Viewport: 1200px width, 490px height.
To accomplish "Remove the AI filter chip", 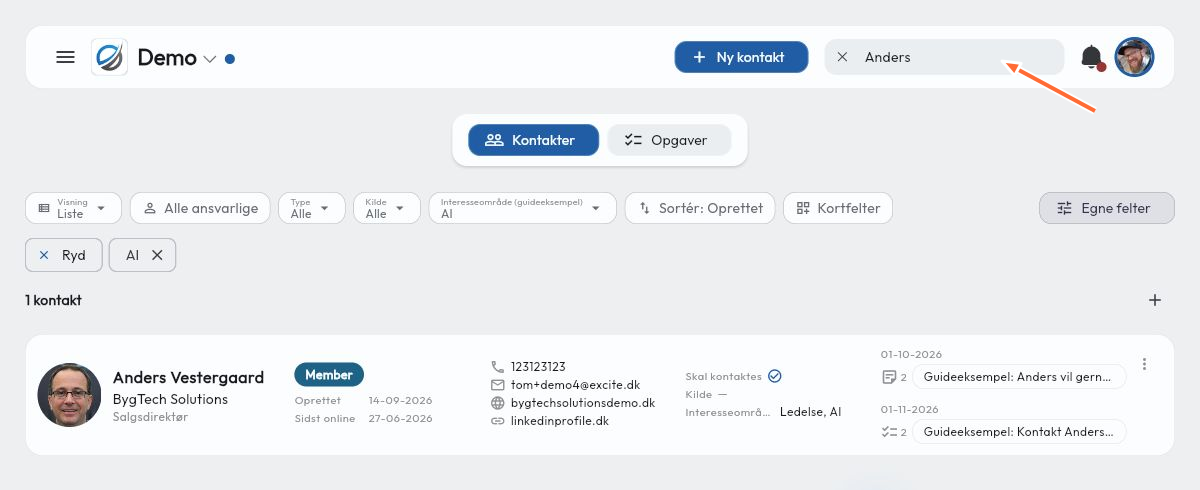I will tap(157, 255).
